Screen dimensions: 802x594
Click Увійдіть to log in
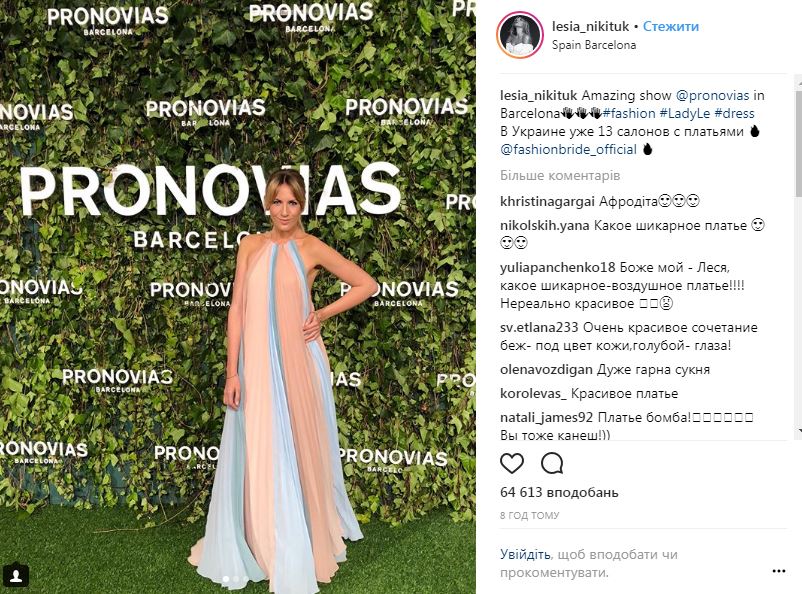(x=525, y=554)
